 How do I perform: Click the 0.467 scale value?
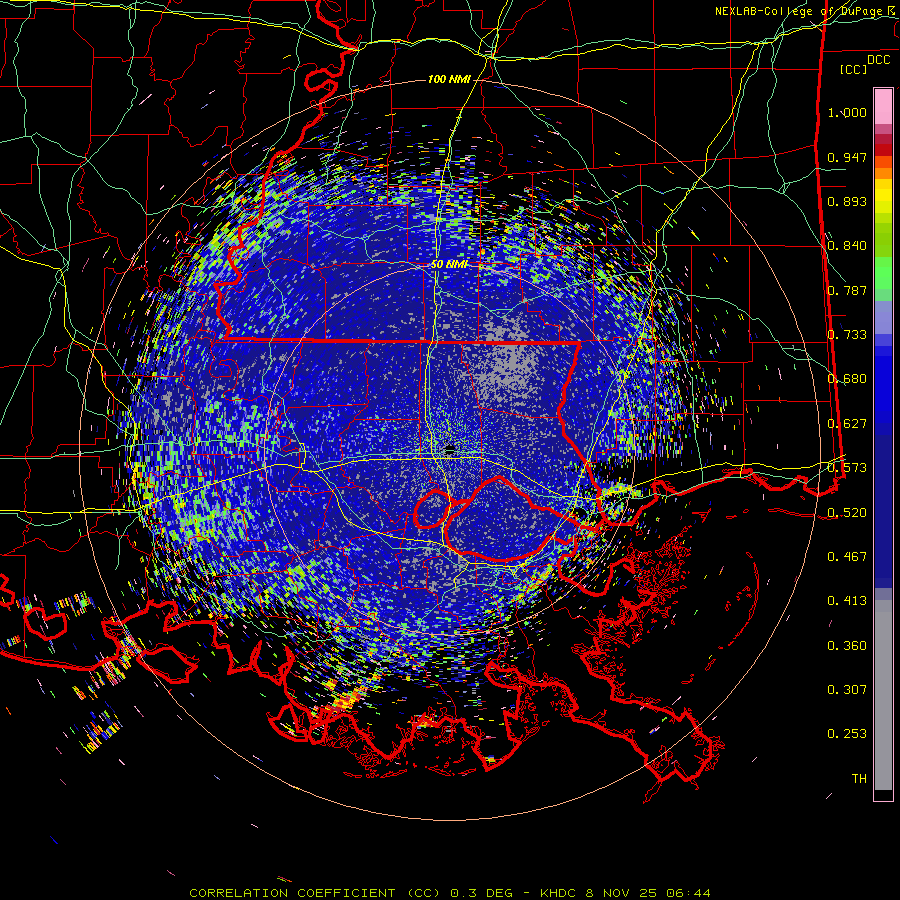pyautogui.click(x=847, y=557)
